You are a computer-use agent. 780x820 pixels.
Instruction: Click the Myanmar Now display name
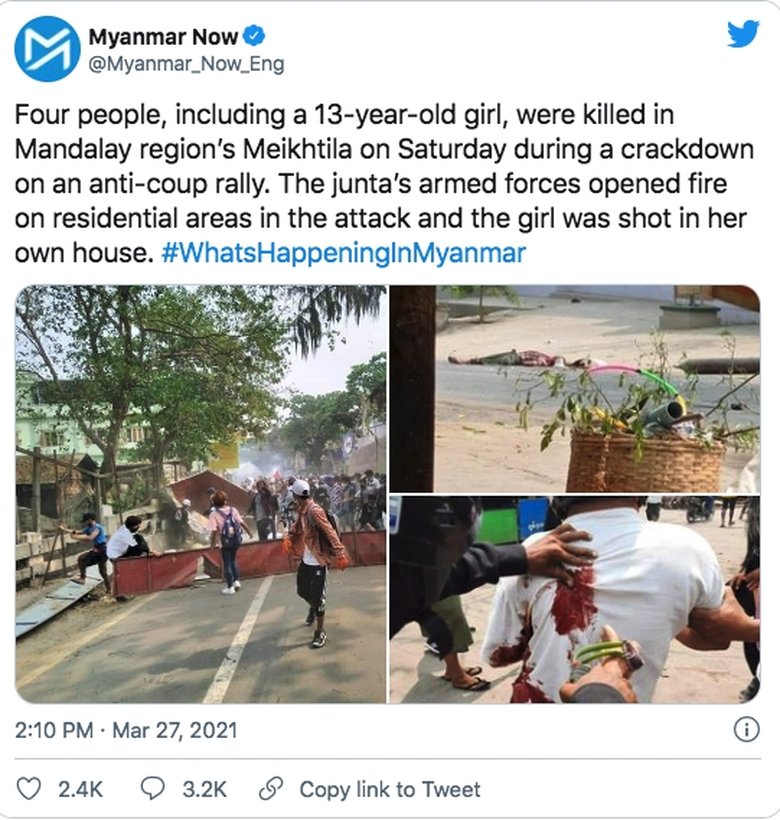163,38
